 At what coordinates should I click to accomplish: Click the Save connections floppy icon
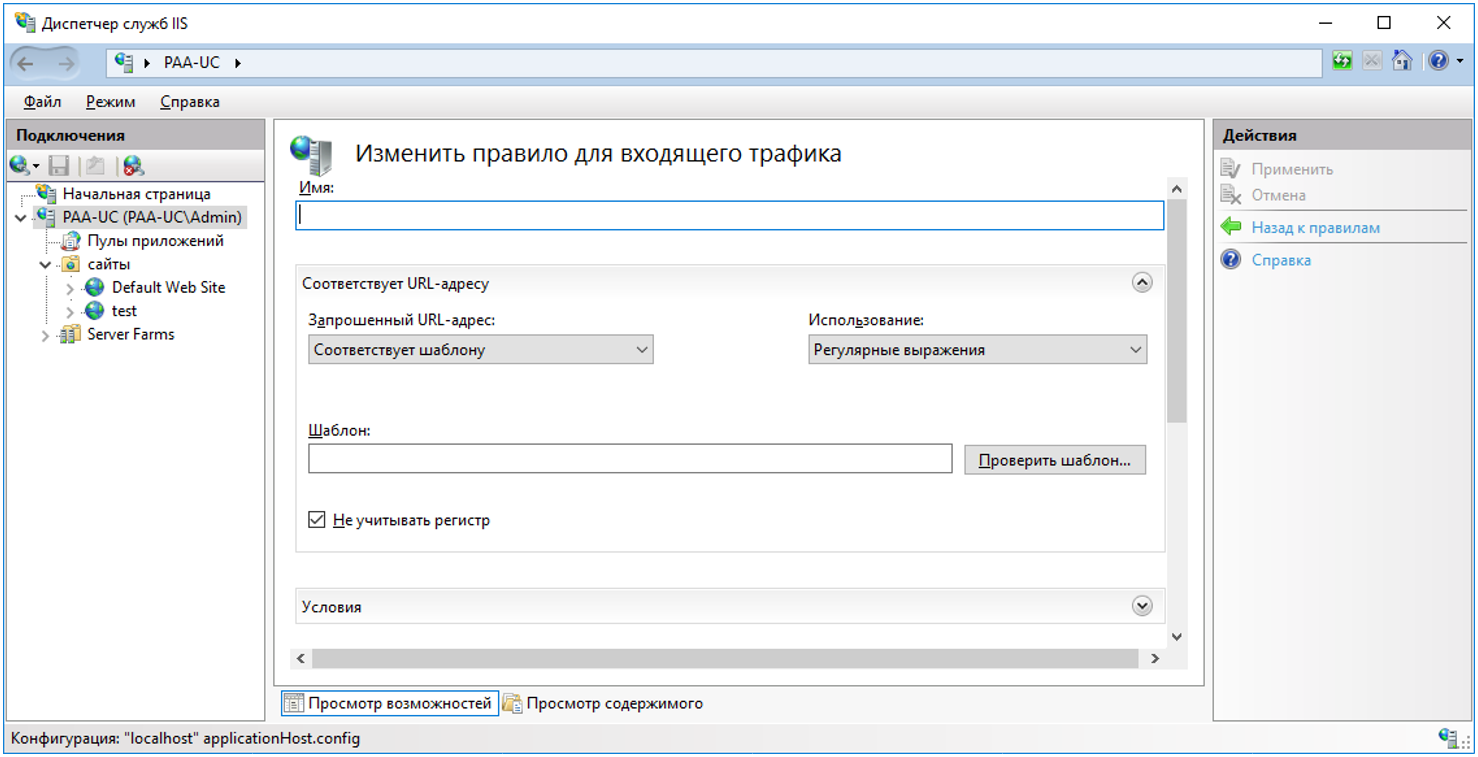click(x=59, y=166)
